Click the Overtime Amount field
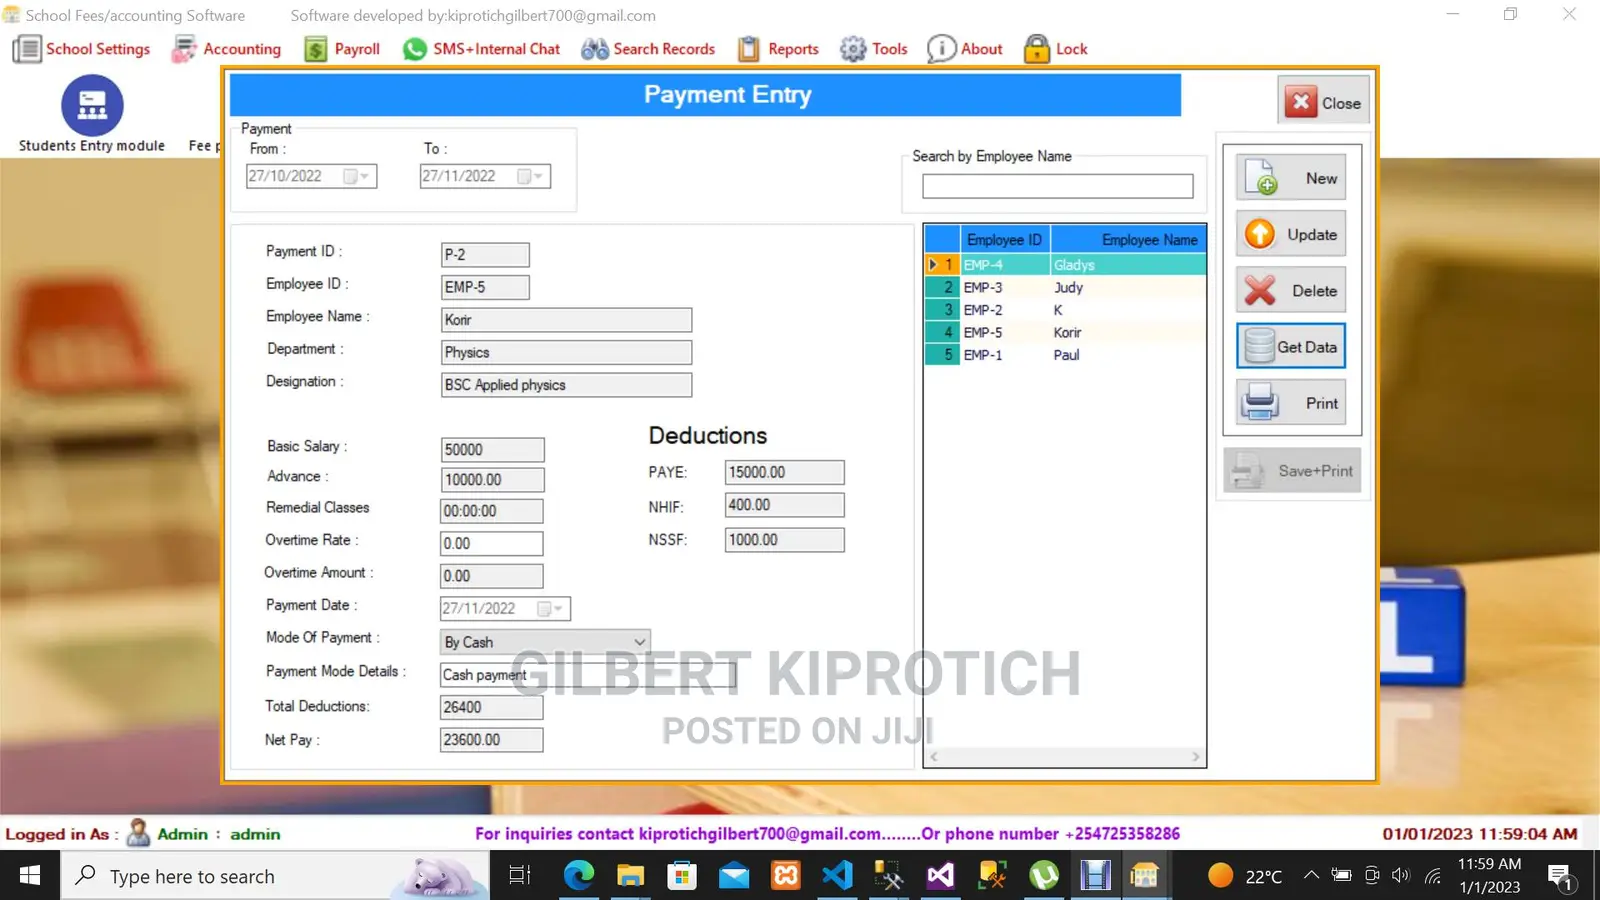Viewport: 1600px width, 900px height. click(492, 576)
